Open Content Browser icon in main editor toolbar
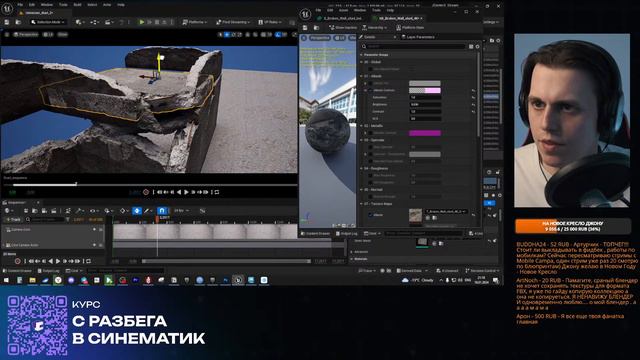Image resolution: width=640 pixels, height=360 pixels. [x=18, y=22]
